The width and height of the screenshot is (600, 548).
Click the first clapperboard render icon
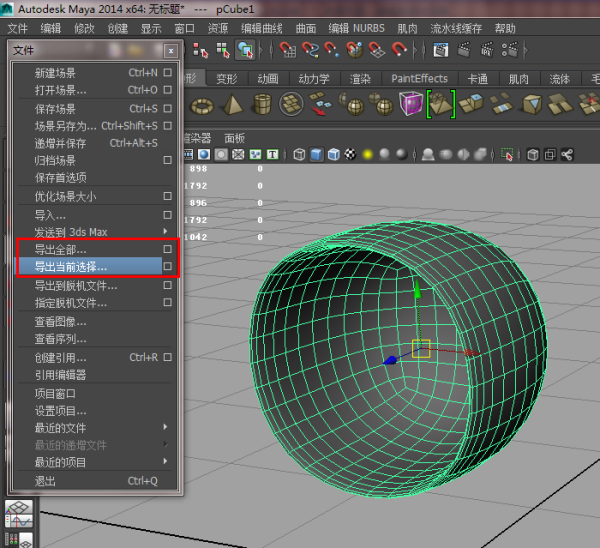click(442, 49)
